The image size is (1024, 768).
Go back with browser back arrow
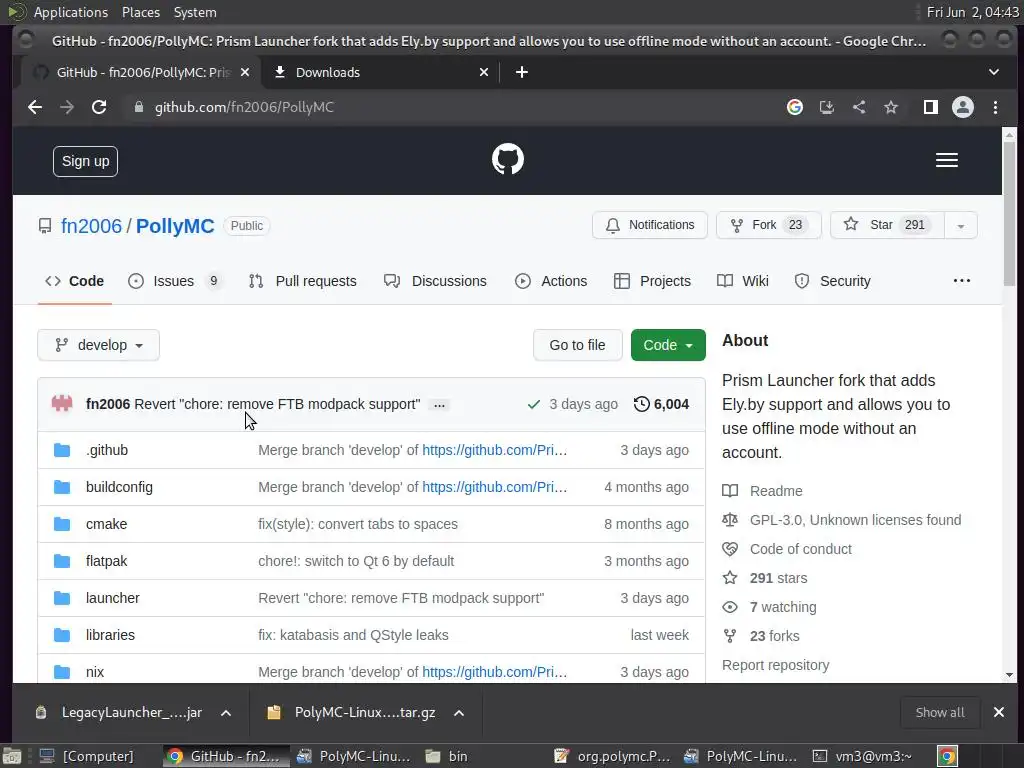(x=35, y=107)
